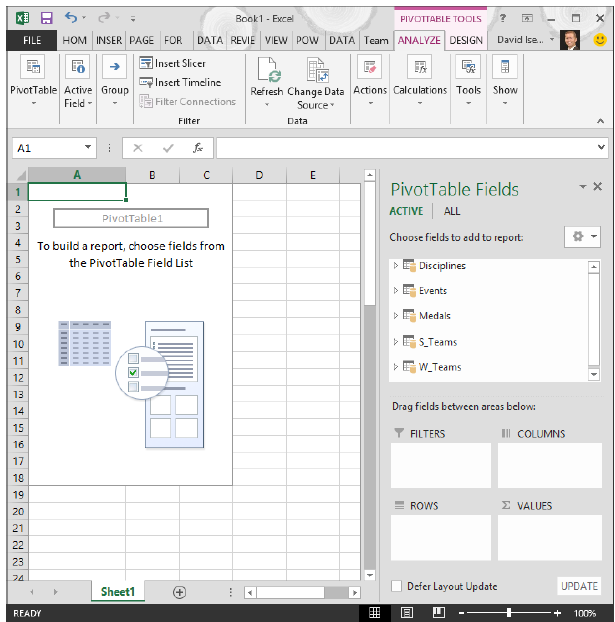Expand the formula bar
This screenshot has height=622, width=615.
click(601, 147)
